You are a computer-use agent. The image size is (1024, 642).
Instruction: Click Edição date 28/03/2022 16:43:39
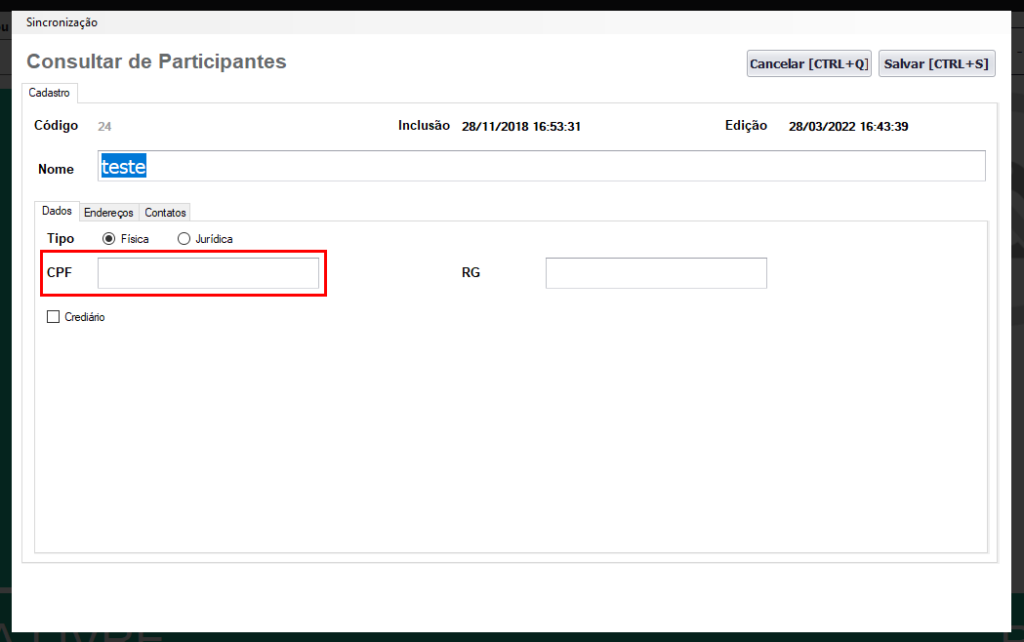click(848, 127)
